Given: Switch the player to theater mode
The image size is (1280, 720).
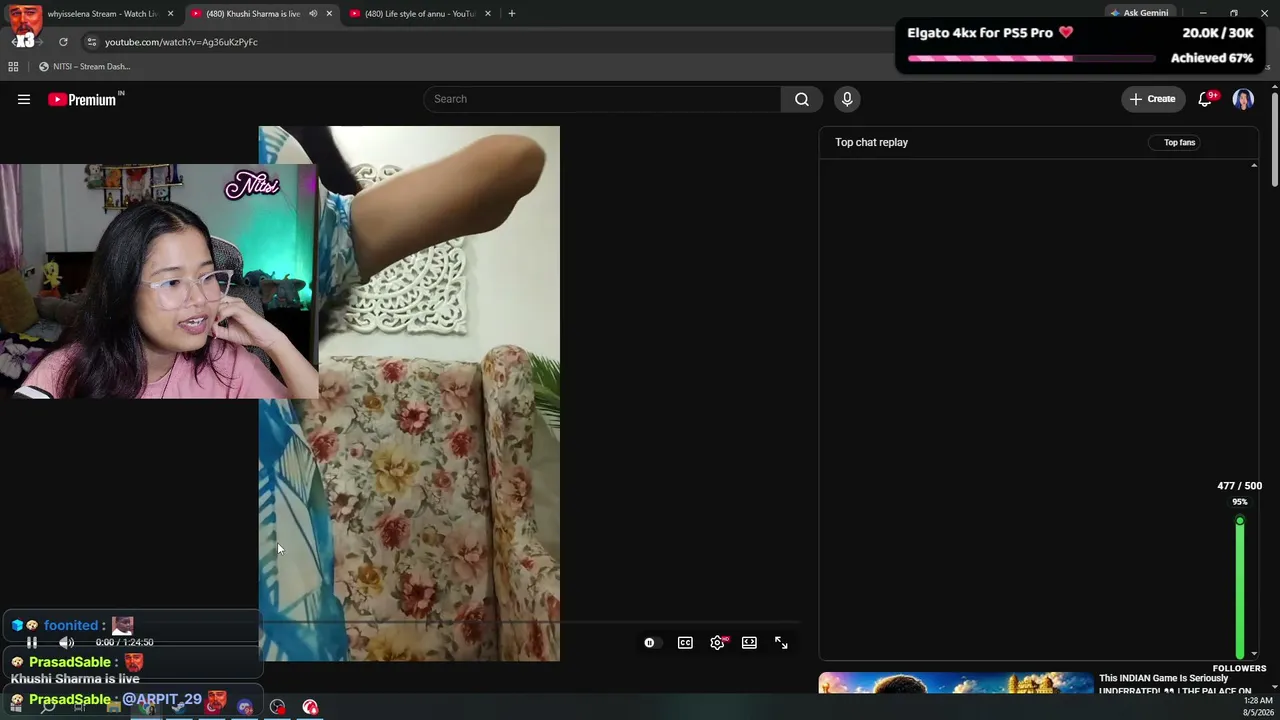Looking at the screenshot, I should [749, 643].
